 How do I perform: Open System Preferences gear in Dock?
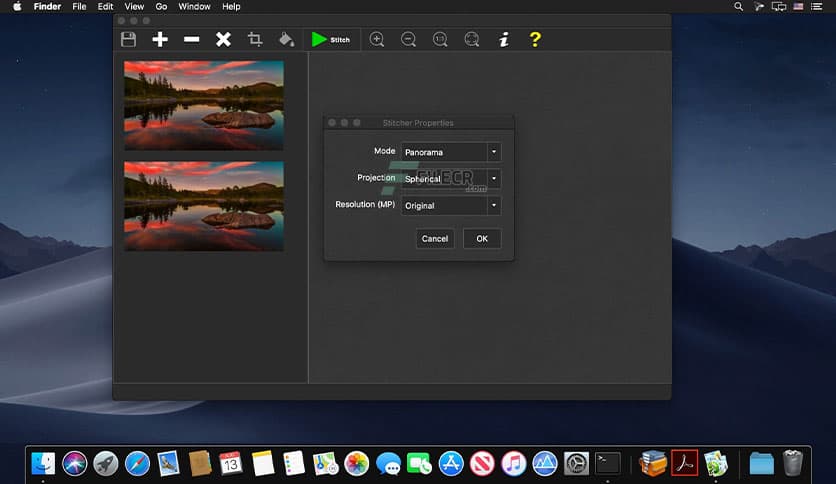(x=576, y=463)
